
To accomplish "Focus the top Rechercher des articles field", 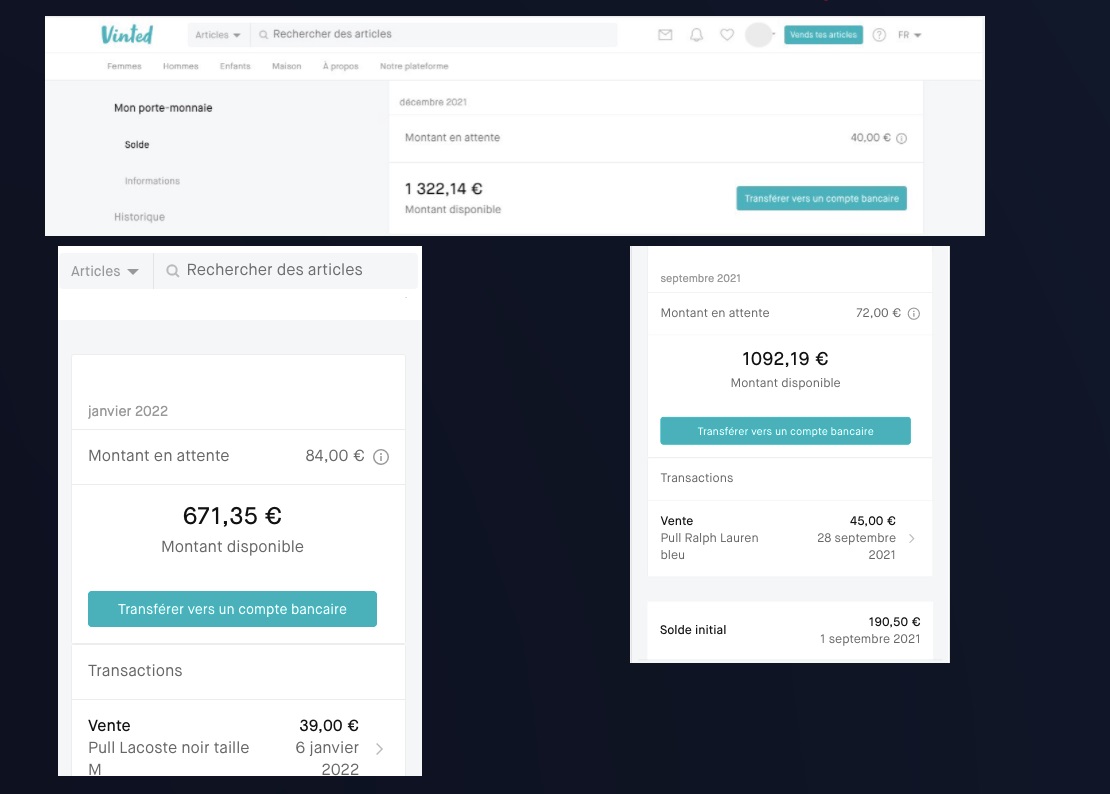I will pos(433,35).
